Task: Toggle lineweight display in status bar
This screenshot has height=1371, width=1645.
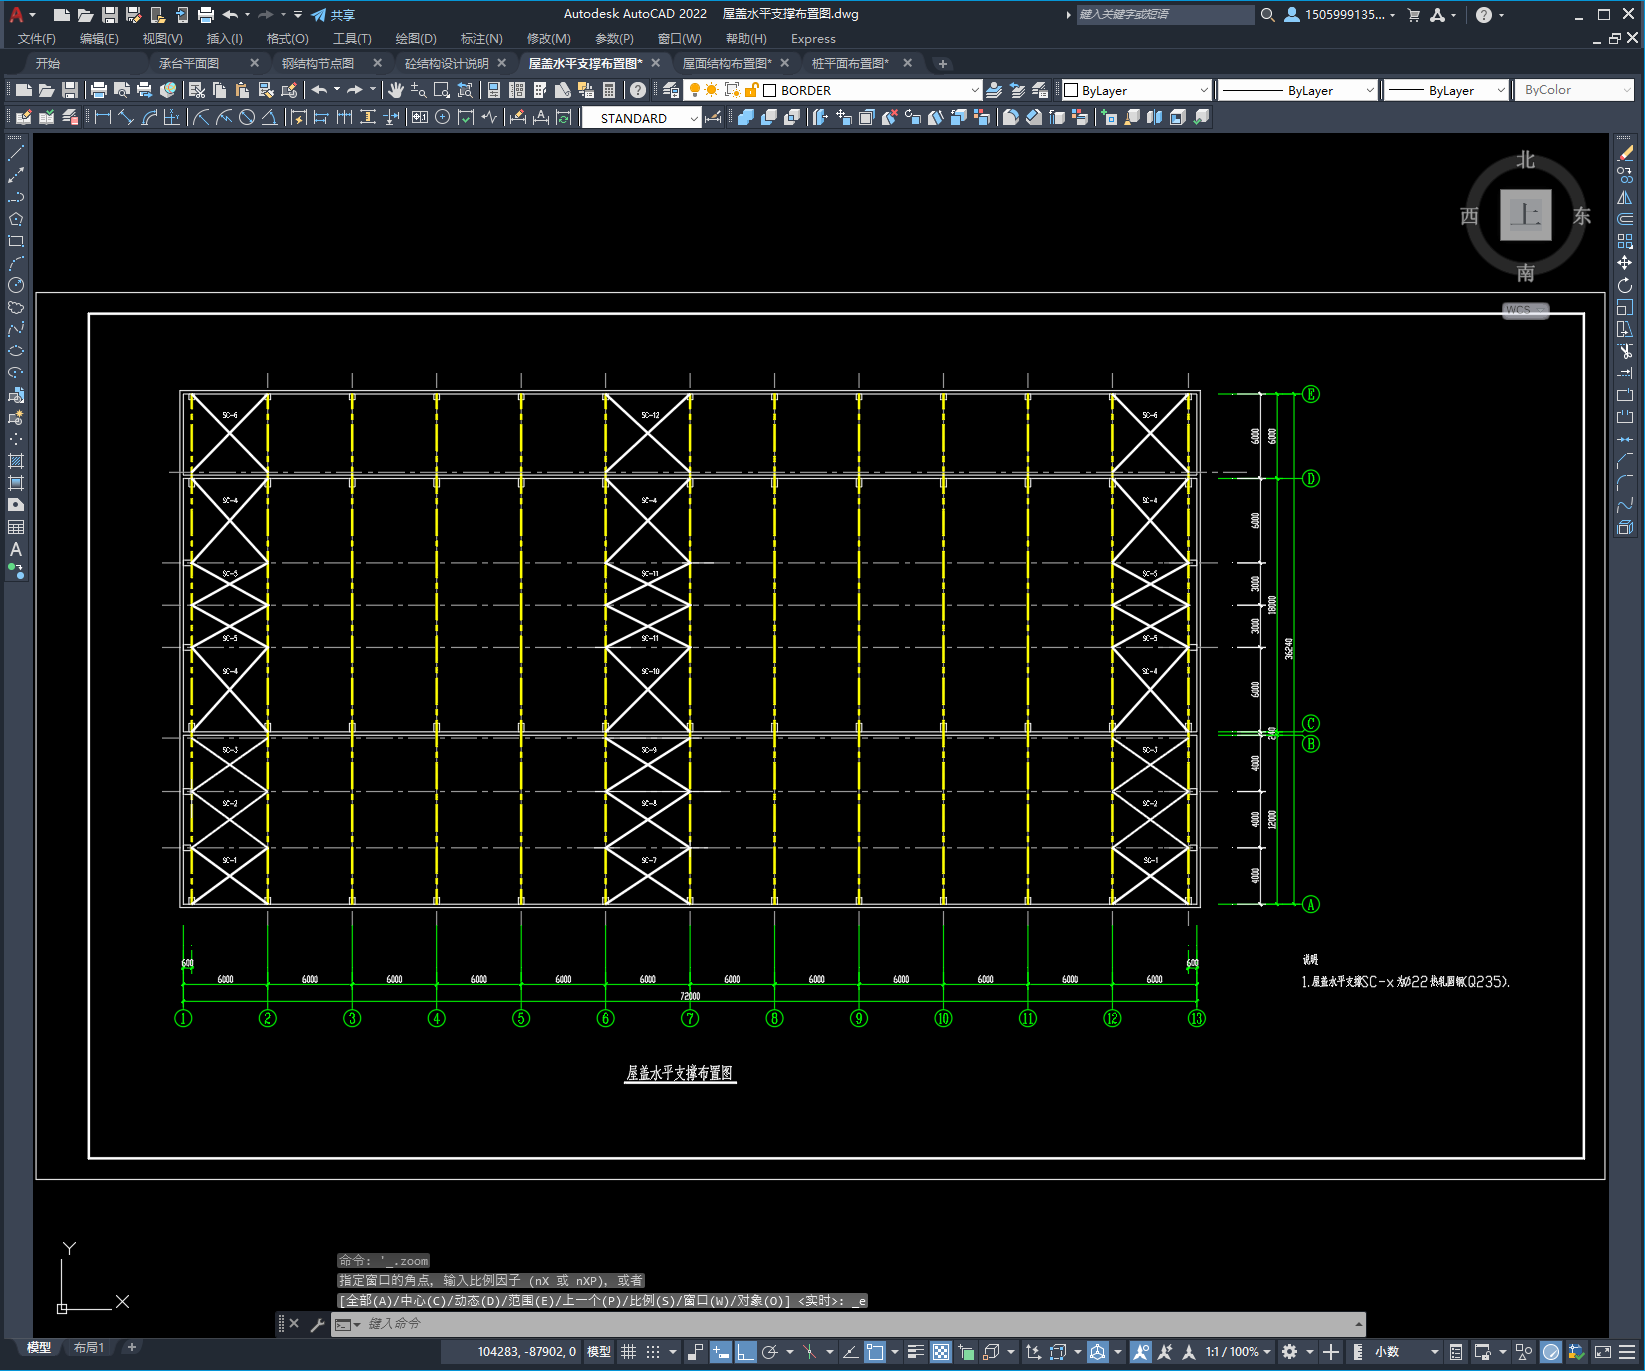Action: pyautogui.click(x=916, y=1352)
